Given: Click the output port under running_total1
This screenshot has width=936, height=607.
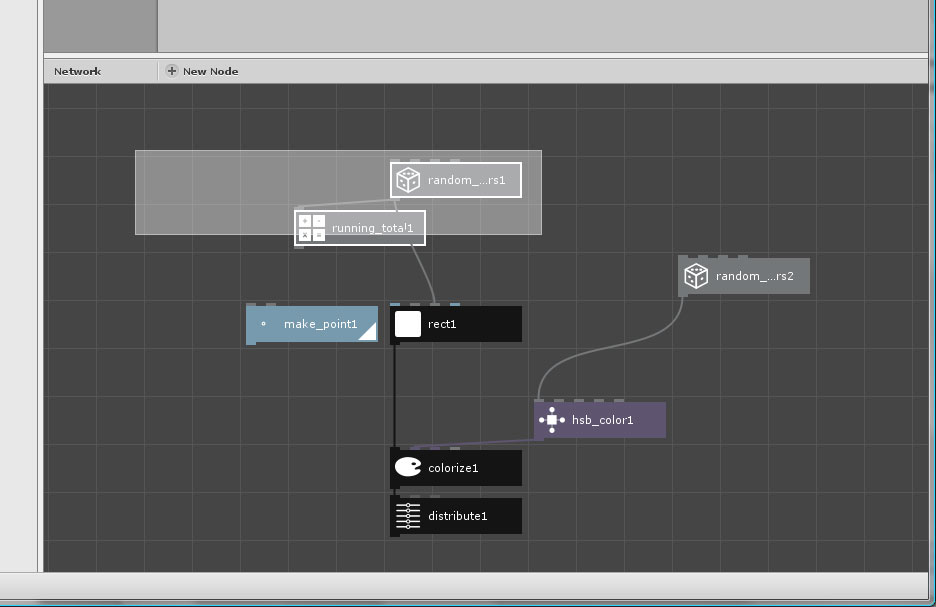Looking at the screenshot, I should (300, 247).
